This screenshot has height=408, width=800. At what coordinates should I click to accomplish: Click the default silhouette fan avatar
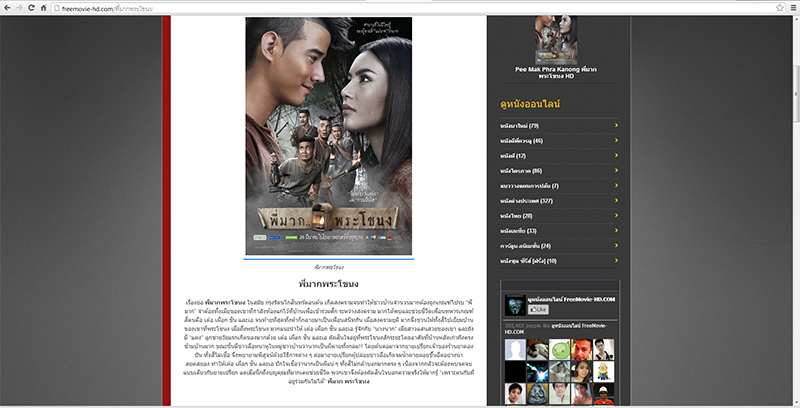pos(515,350)
